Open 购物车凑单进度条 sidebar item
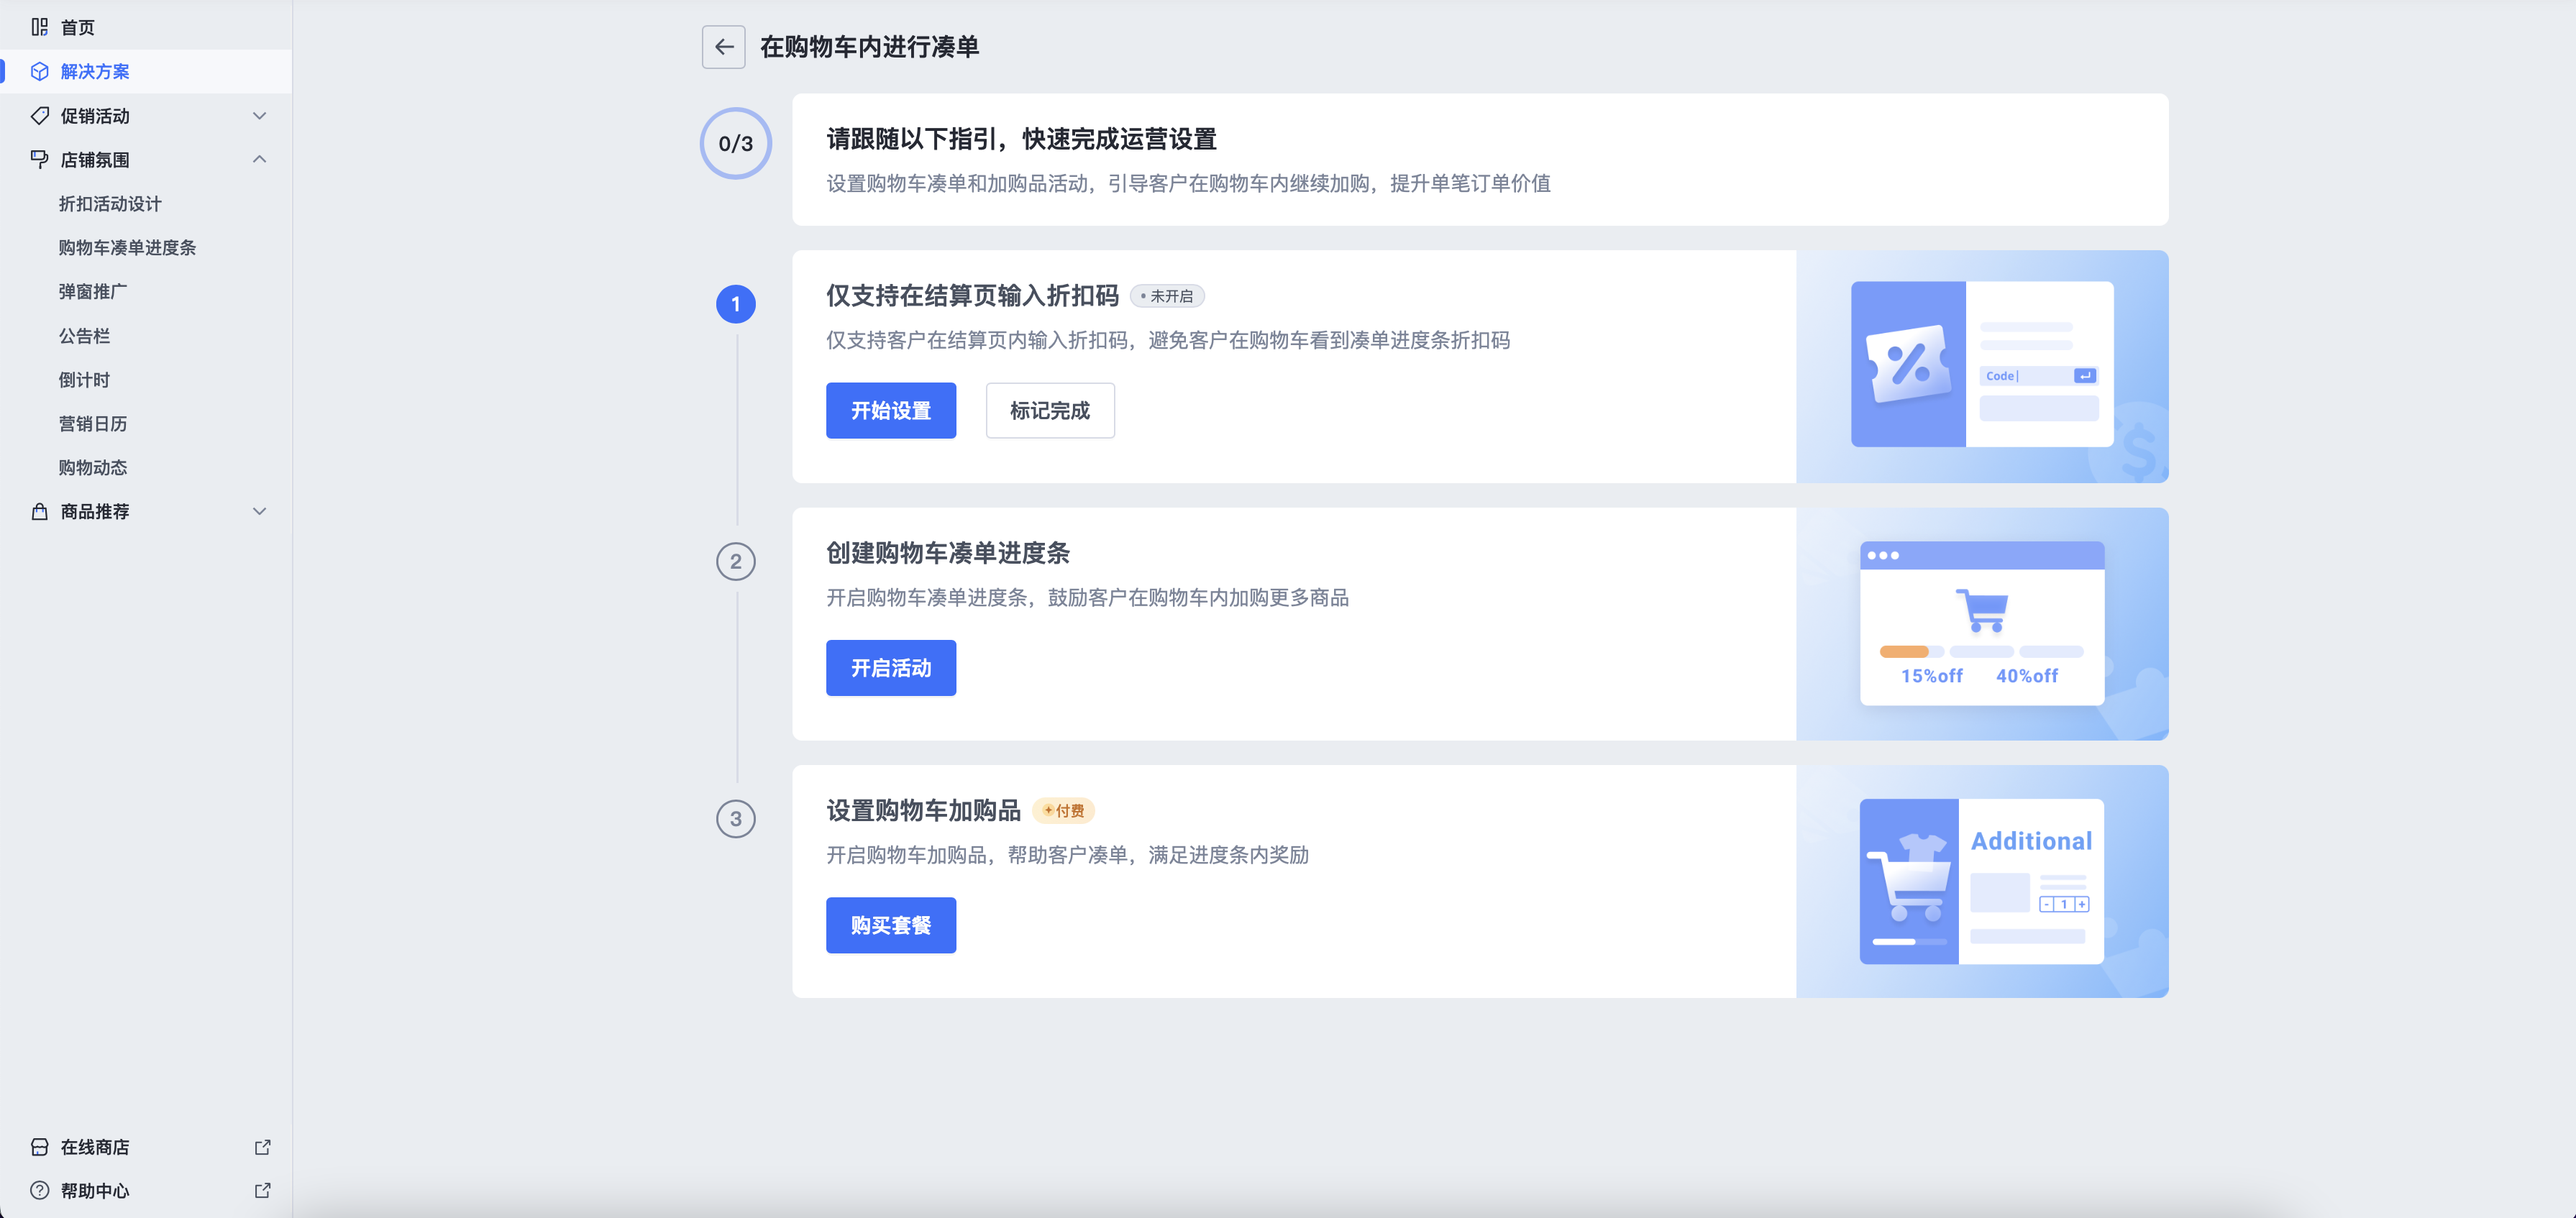Image resolution: width=2576 pixels, height=1218 pixels. point(127,247)
